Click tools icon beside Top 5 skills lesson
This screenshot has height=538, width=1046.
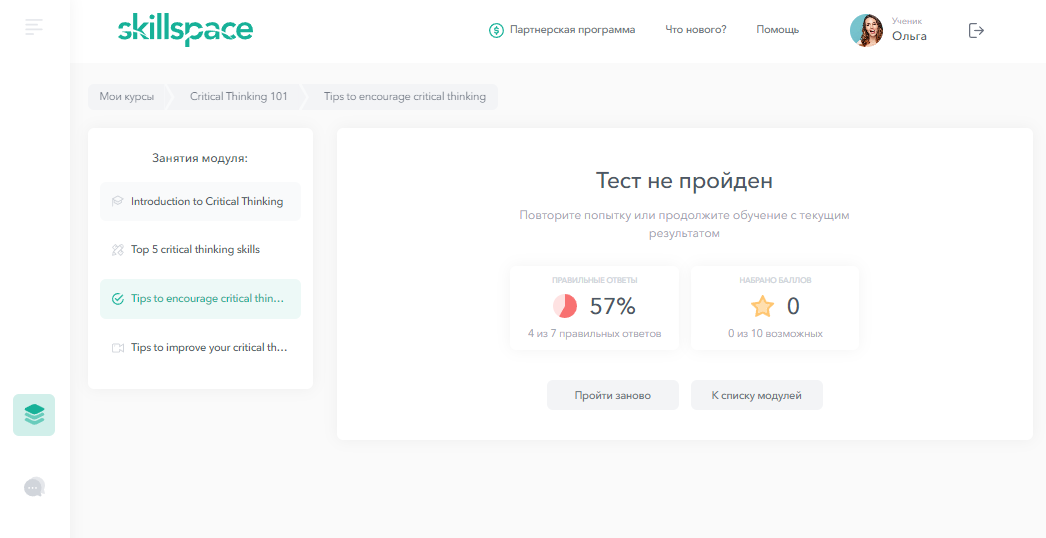117,250
